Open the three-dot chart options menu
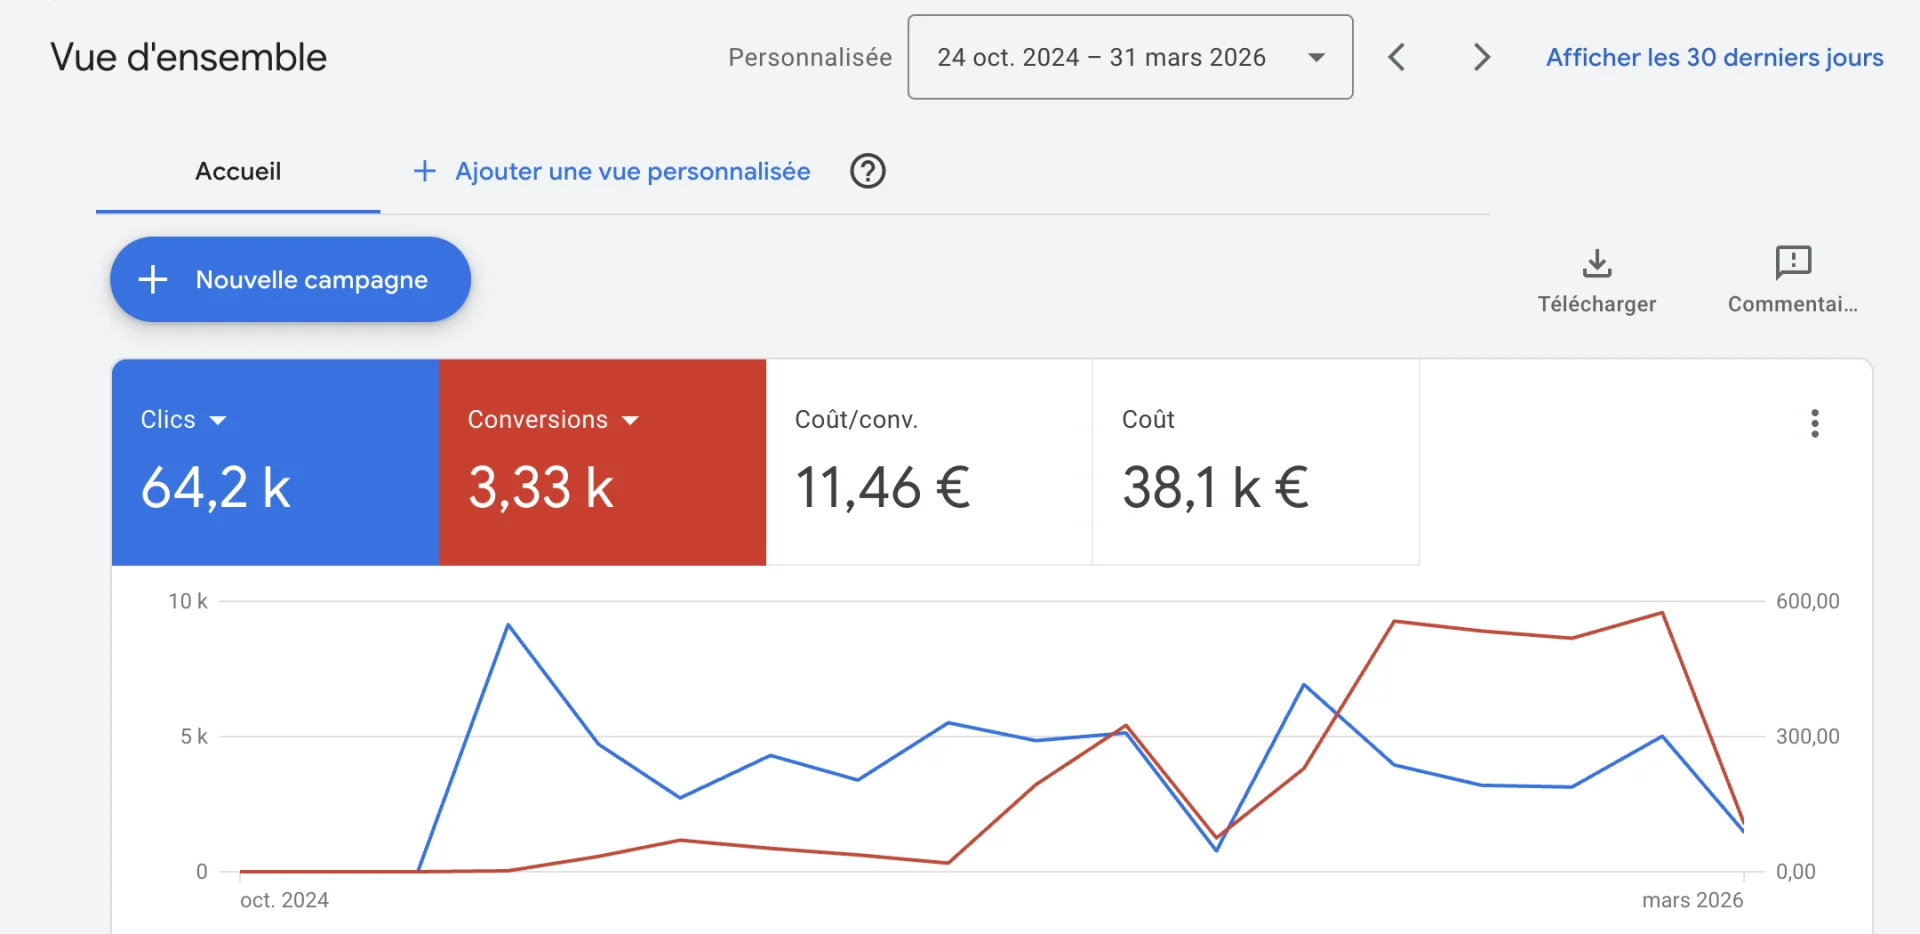 click(1814, 423)
